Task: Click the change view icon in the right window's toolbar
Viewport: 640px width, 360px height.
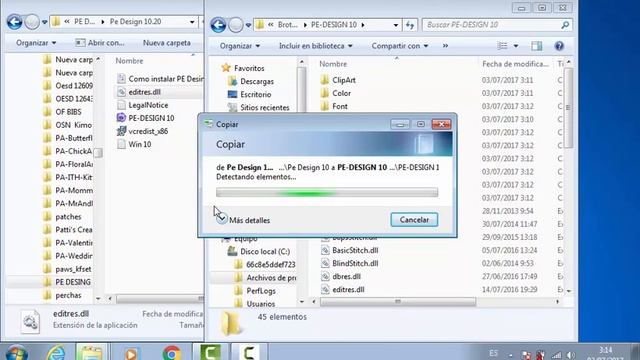Action: tap(502, 46)
